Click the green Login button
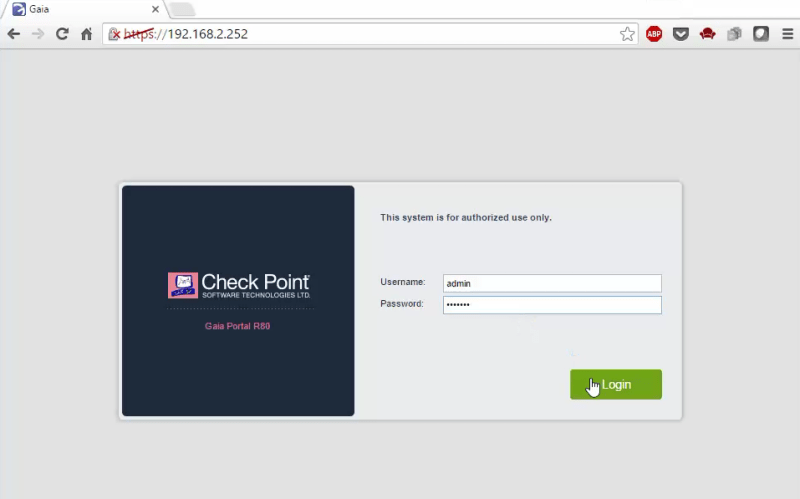This screenshot has height=499, width=800. (616, 384)
